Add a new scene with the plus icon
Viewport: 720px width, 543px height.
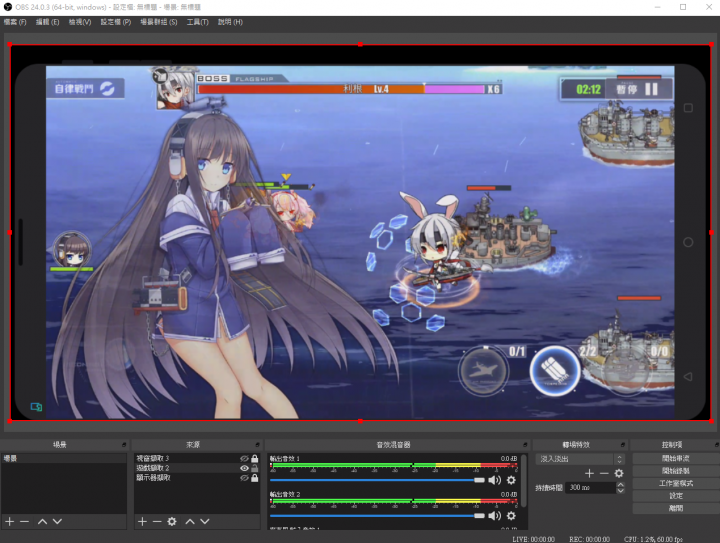tap(10, 521)
